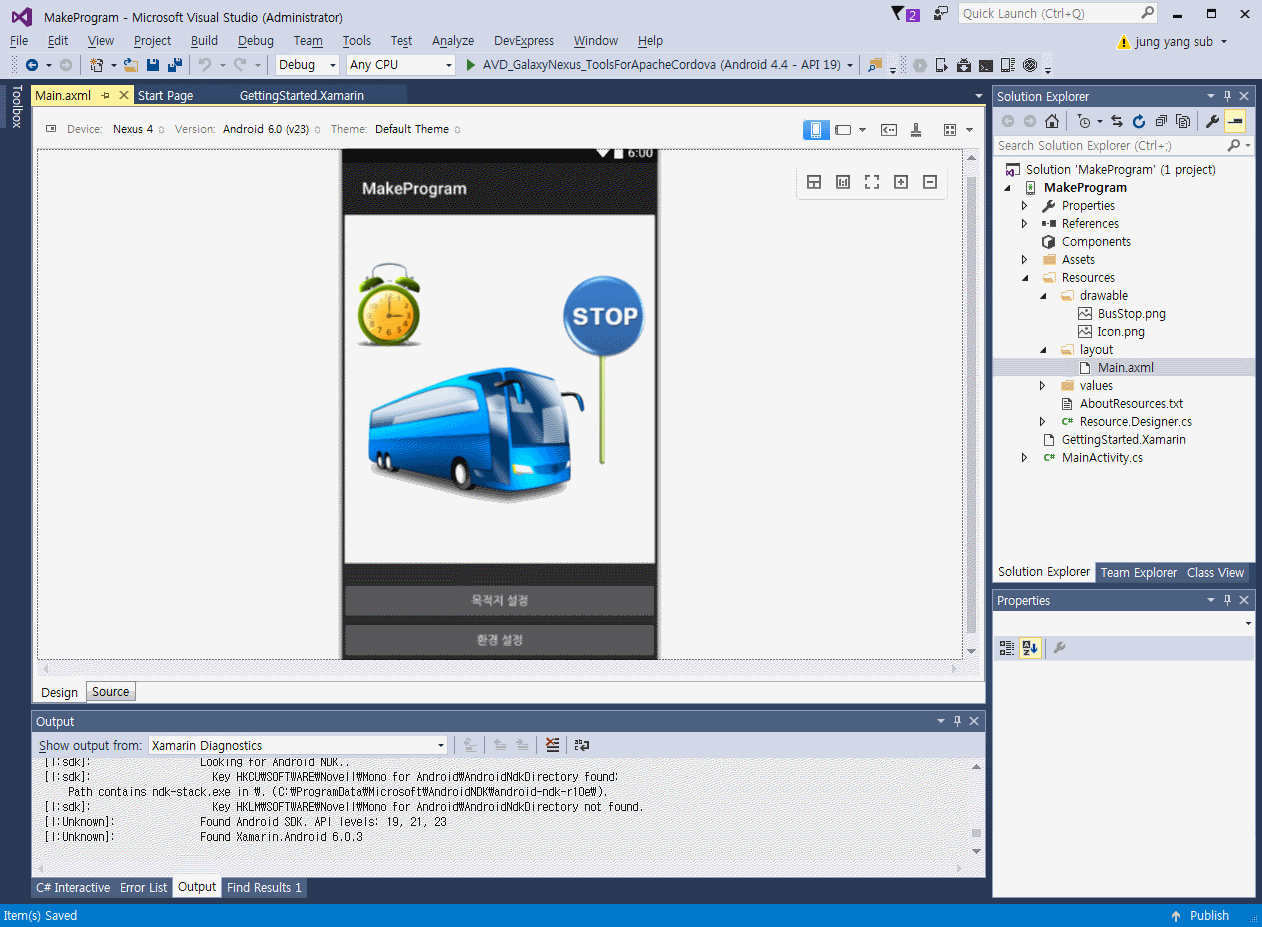1262x927 pixels.
Task: Refresh the Solution Explorer
Action: (x=1139, y=121)
